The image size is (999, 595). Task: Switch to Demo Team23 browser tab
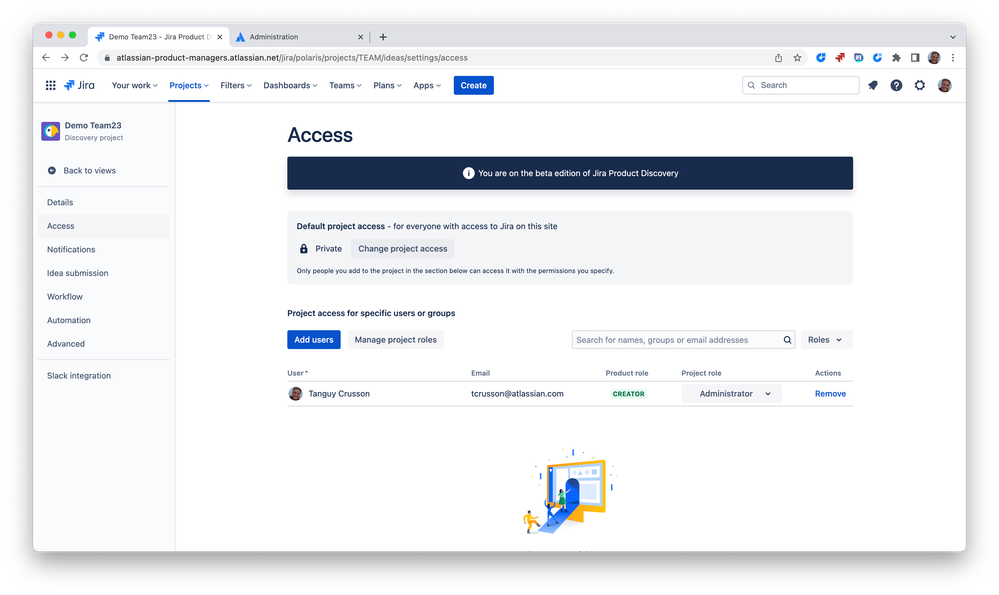[158, 37]
